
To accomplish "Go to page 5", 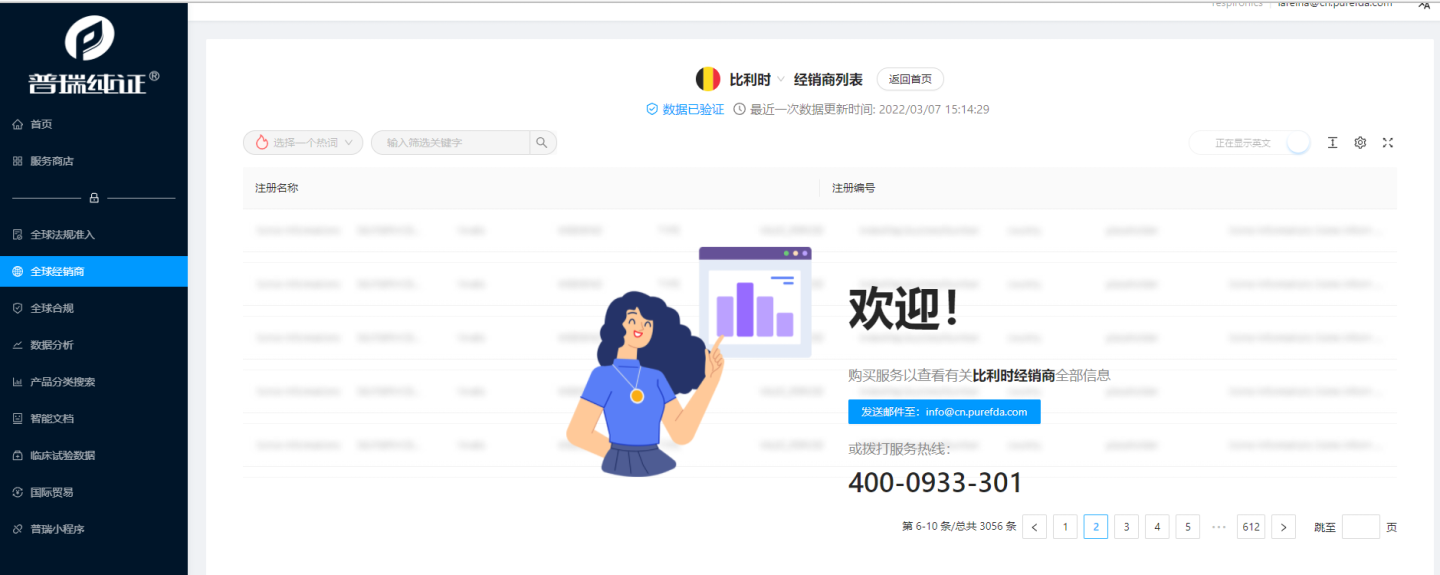I will (1188, 527).
